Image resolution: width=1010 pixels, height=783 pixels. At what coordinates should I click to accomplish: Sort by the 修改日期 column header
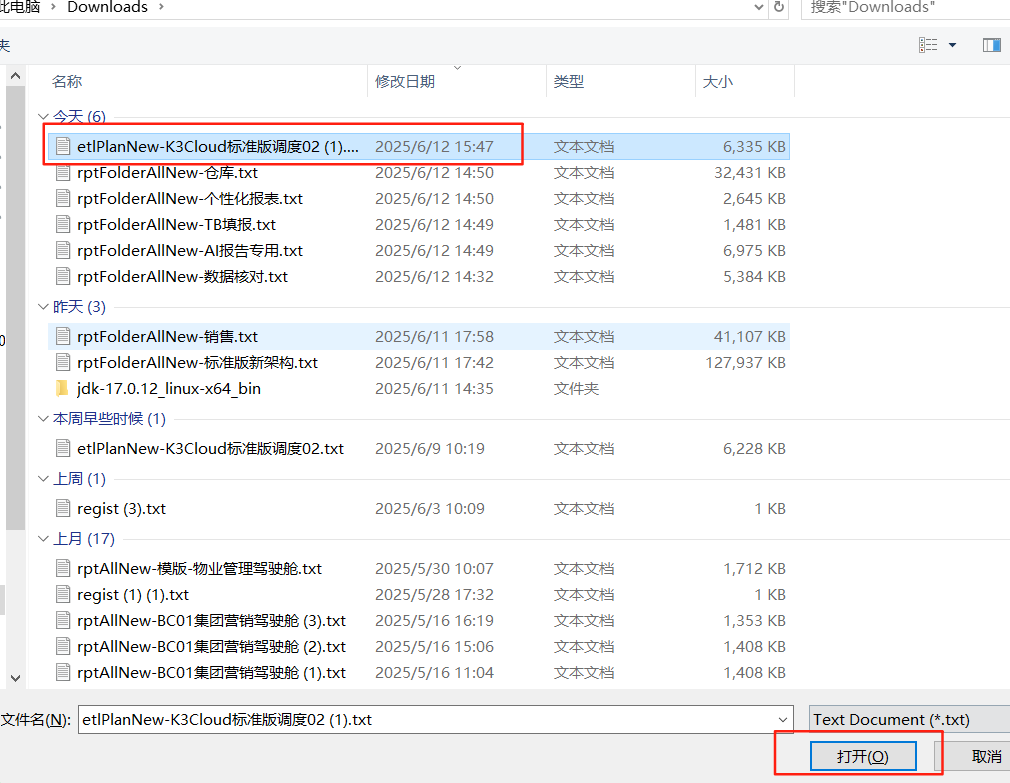(x=405, y=82)
